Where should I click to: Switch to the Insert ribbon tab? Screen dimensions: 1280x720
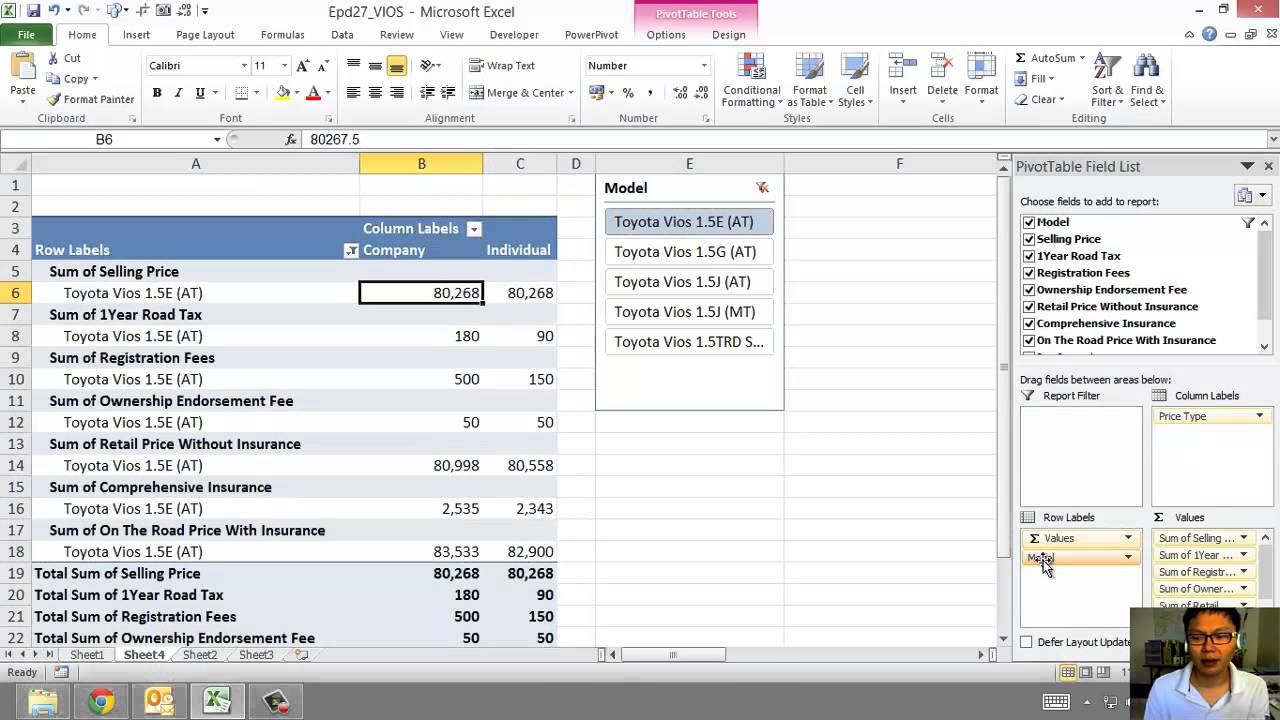pyautogui.click(x=137, y=35)
